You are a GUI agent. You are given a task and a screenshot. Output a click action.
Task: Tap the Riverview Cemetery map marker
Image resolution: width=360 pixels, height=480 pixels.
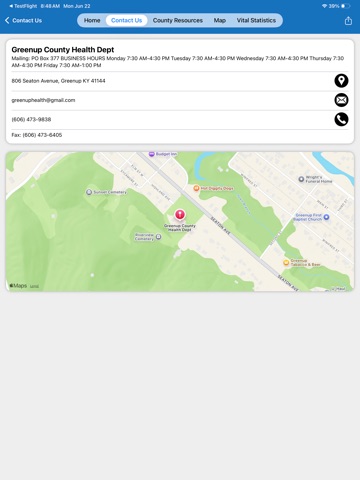tap(159, 237)
